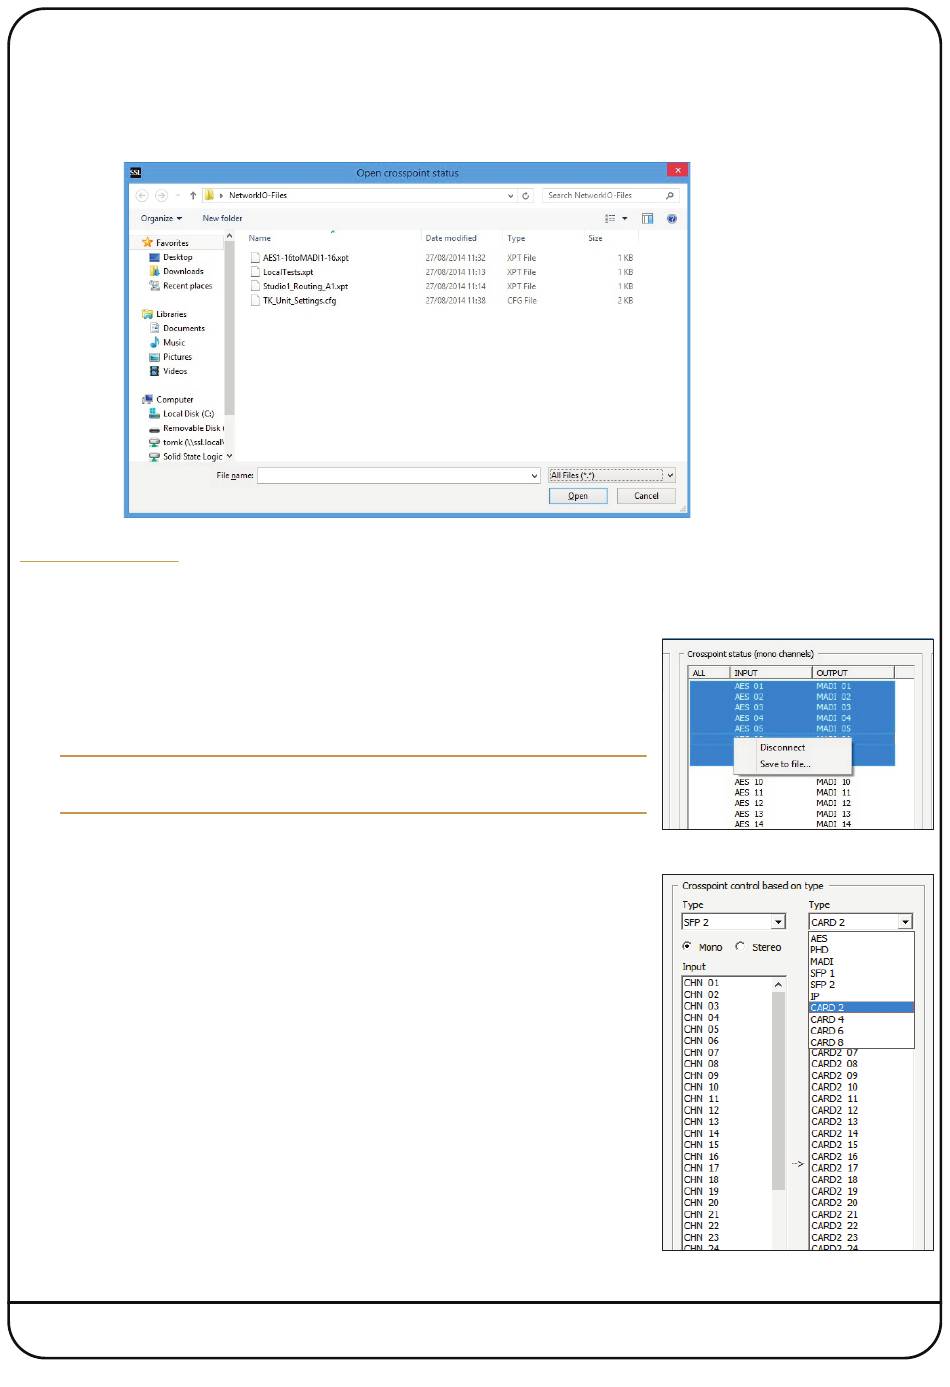Open the SFP 2 input Type dropdown
Viewport: 950px width, 1387px height.
778,922
